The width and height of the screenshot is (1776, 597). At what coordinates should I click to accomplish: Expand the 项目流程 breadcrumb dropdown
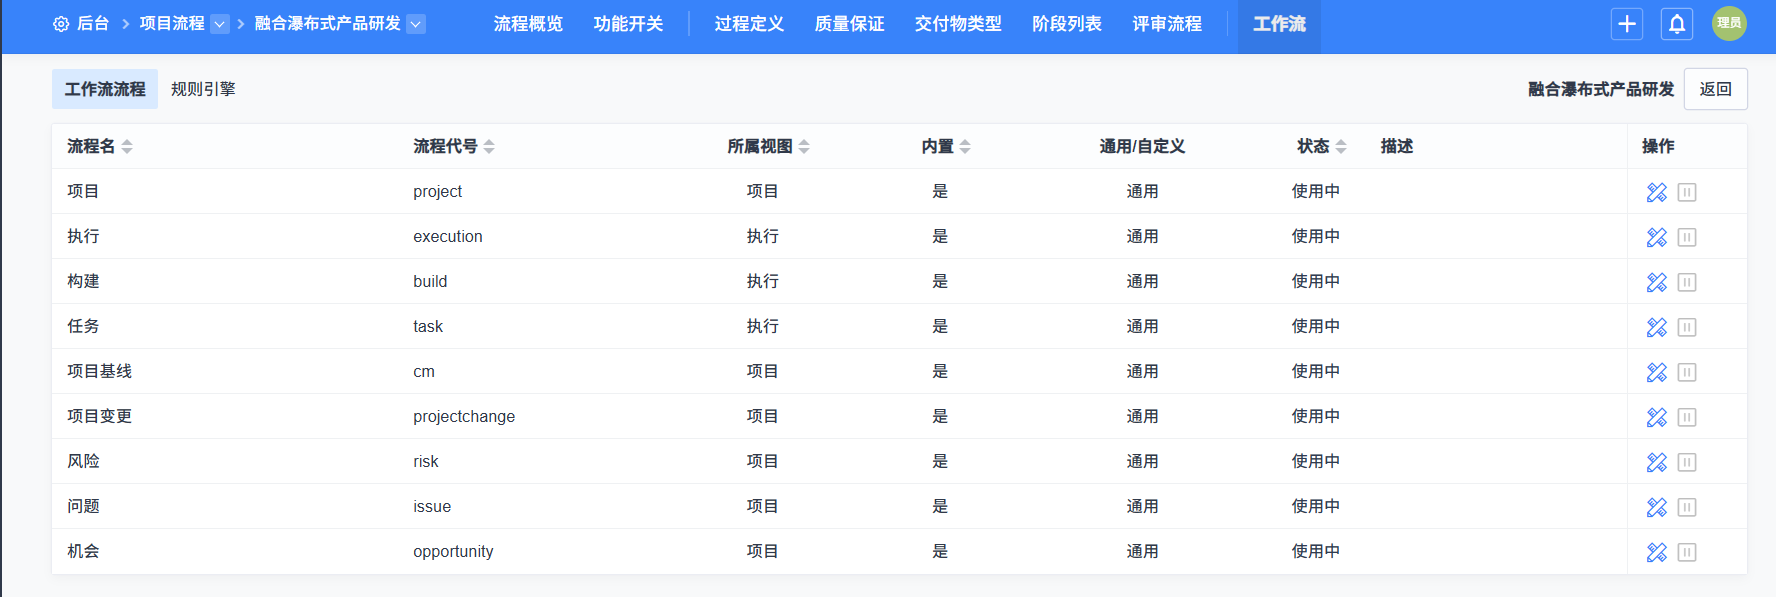(x=220, y=24)
